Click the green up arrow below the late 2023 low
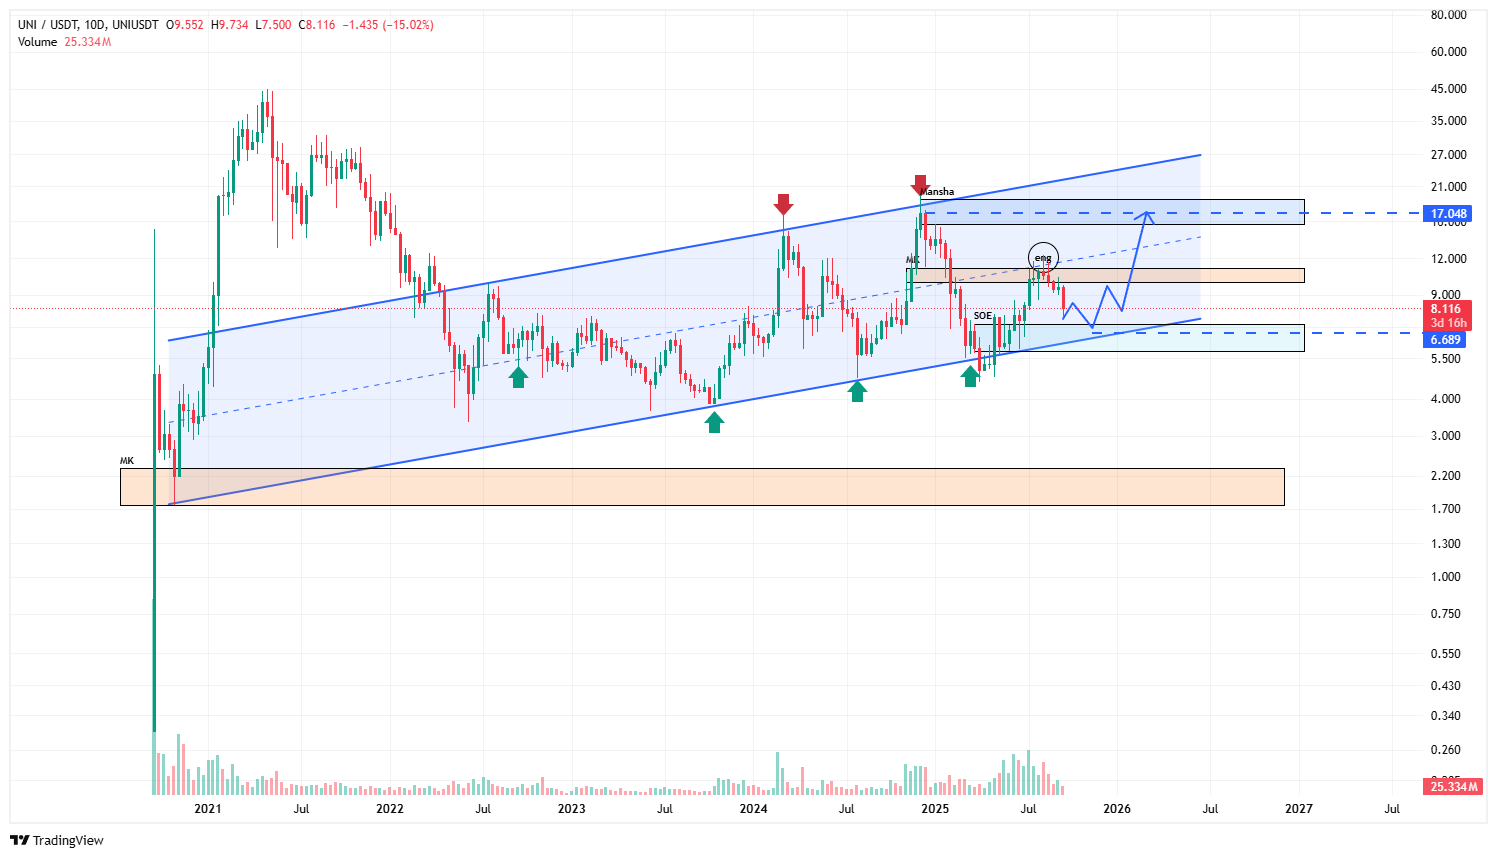1497x858 pixels. coord(714,422)
